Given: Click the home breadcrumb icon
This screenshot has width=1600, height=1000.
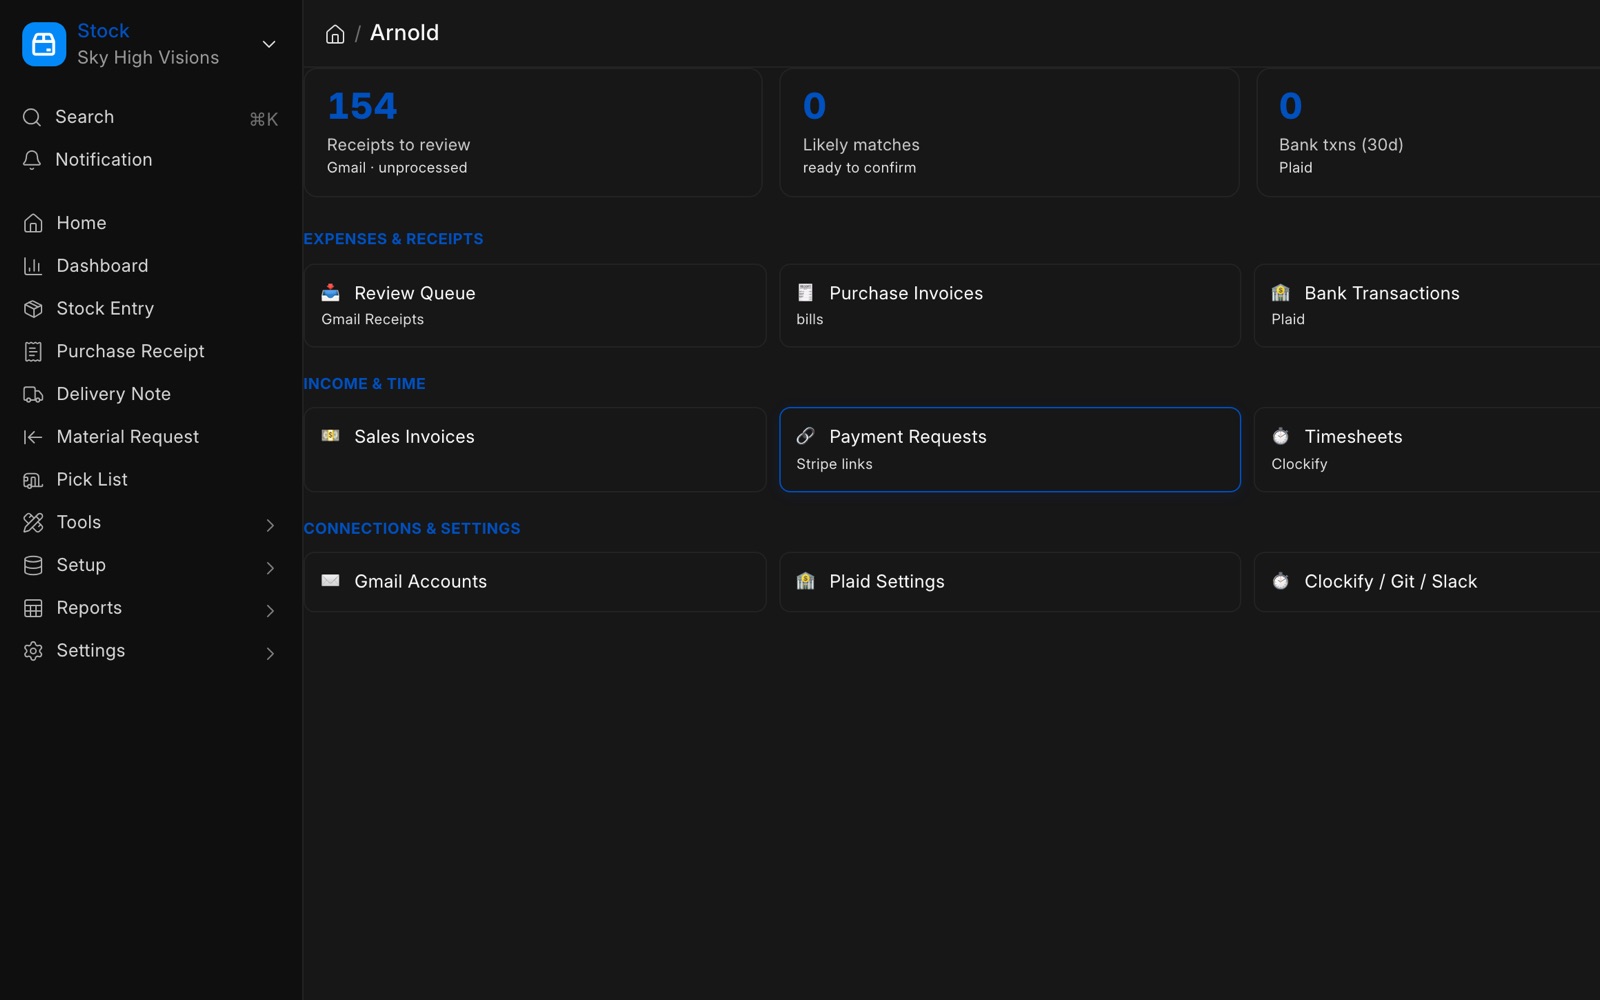Looking at the screenshot, I should pos(335,34).
